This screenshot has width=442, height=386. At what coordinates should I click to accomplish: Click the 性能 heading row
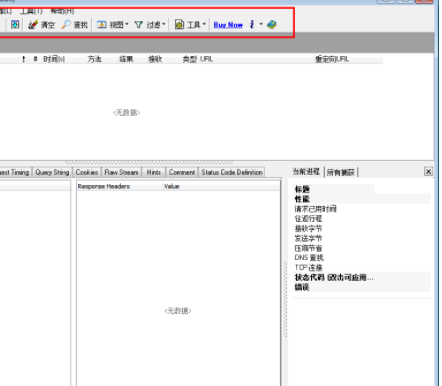pos(362,199)
